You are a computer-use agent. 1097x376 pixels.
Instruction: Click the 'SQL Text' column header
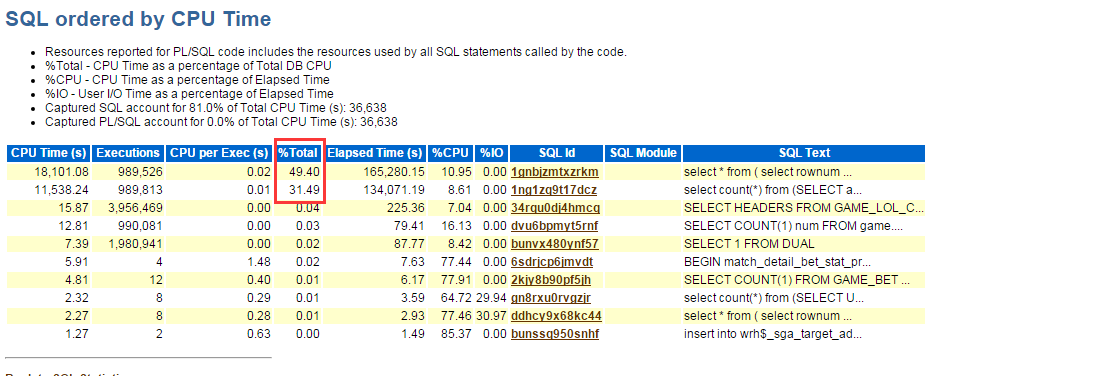pos(804,153)
